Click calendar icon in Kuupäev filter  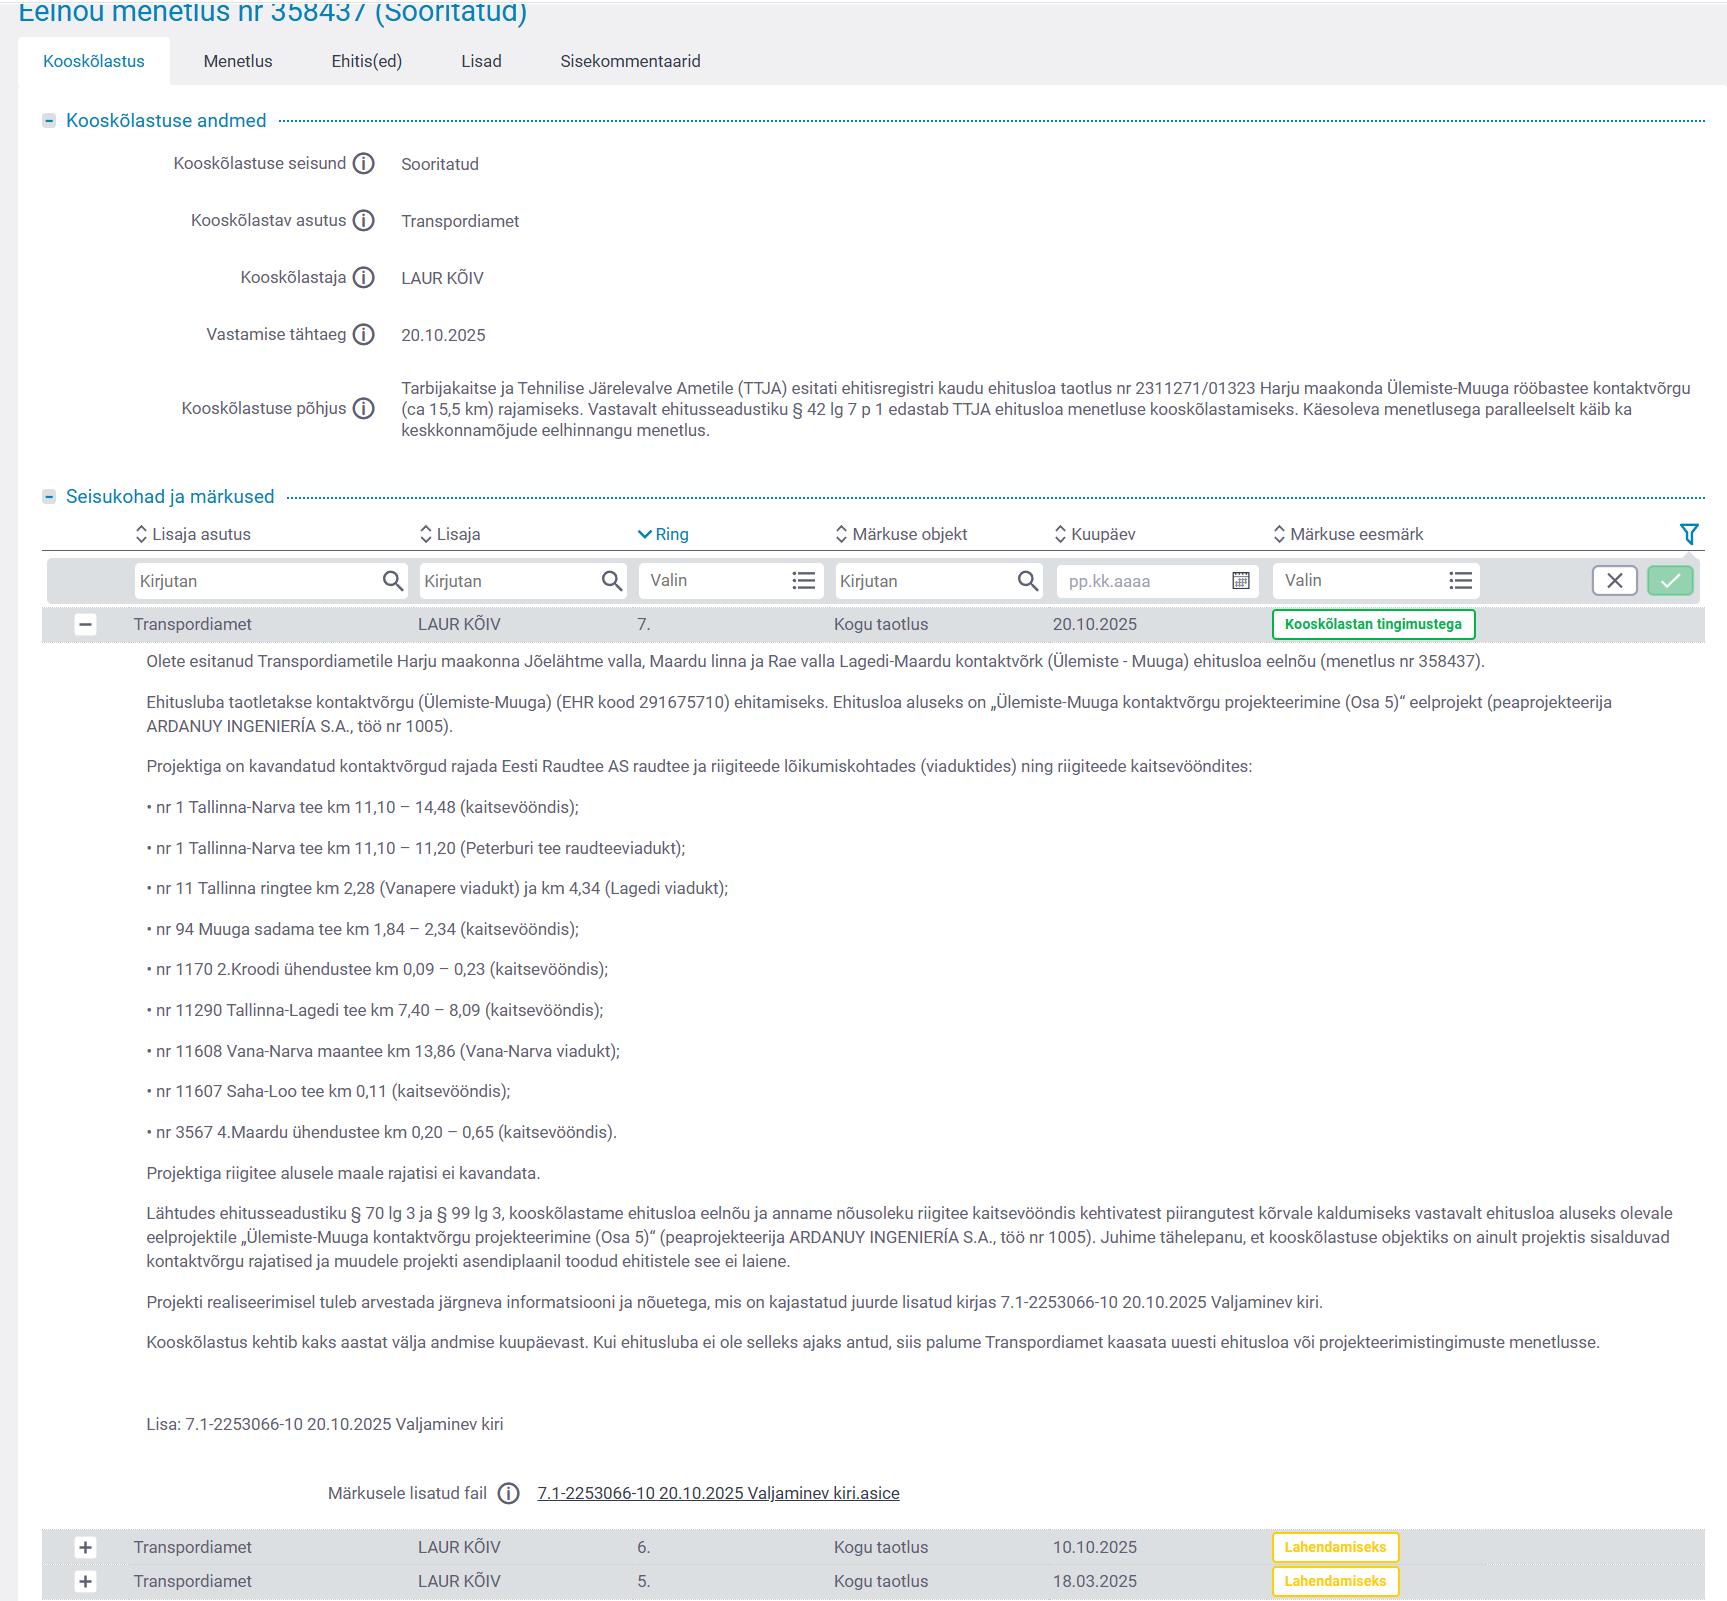[1240, 581]
